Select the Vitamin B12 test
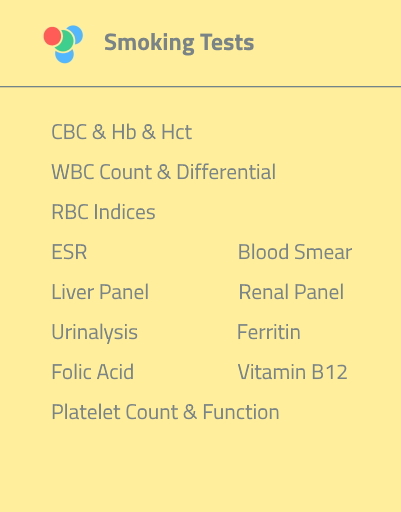The width and height of the screenshot is (401, 512). 293,372
